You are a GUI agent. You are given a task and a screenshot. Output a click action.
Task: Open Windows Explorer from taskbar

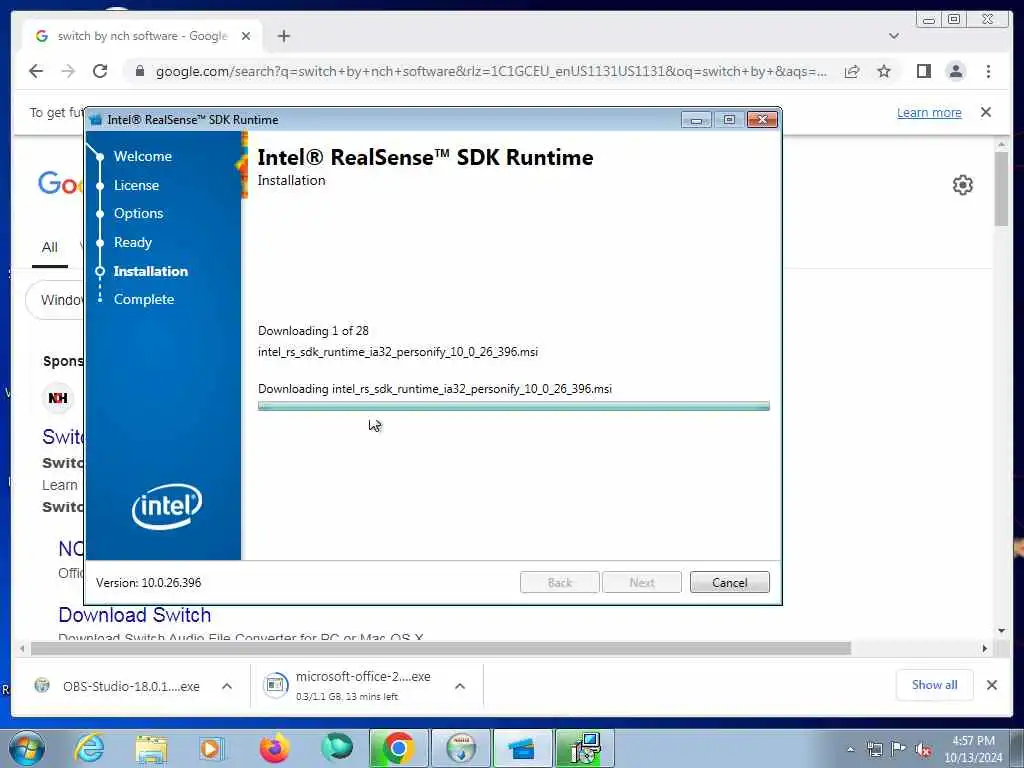point(152,748)
